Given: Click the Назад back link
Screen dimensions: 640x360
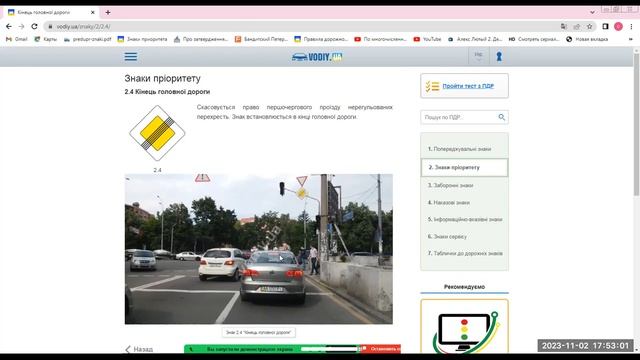Looking at the screenshot, I should (x=139, y=349).
